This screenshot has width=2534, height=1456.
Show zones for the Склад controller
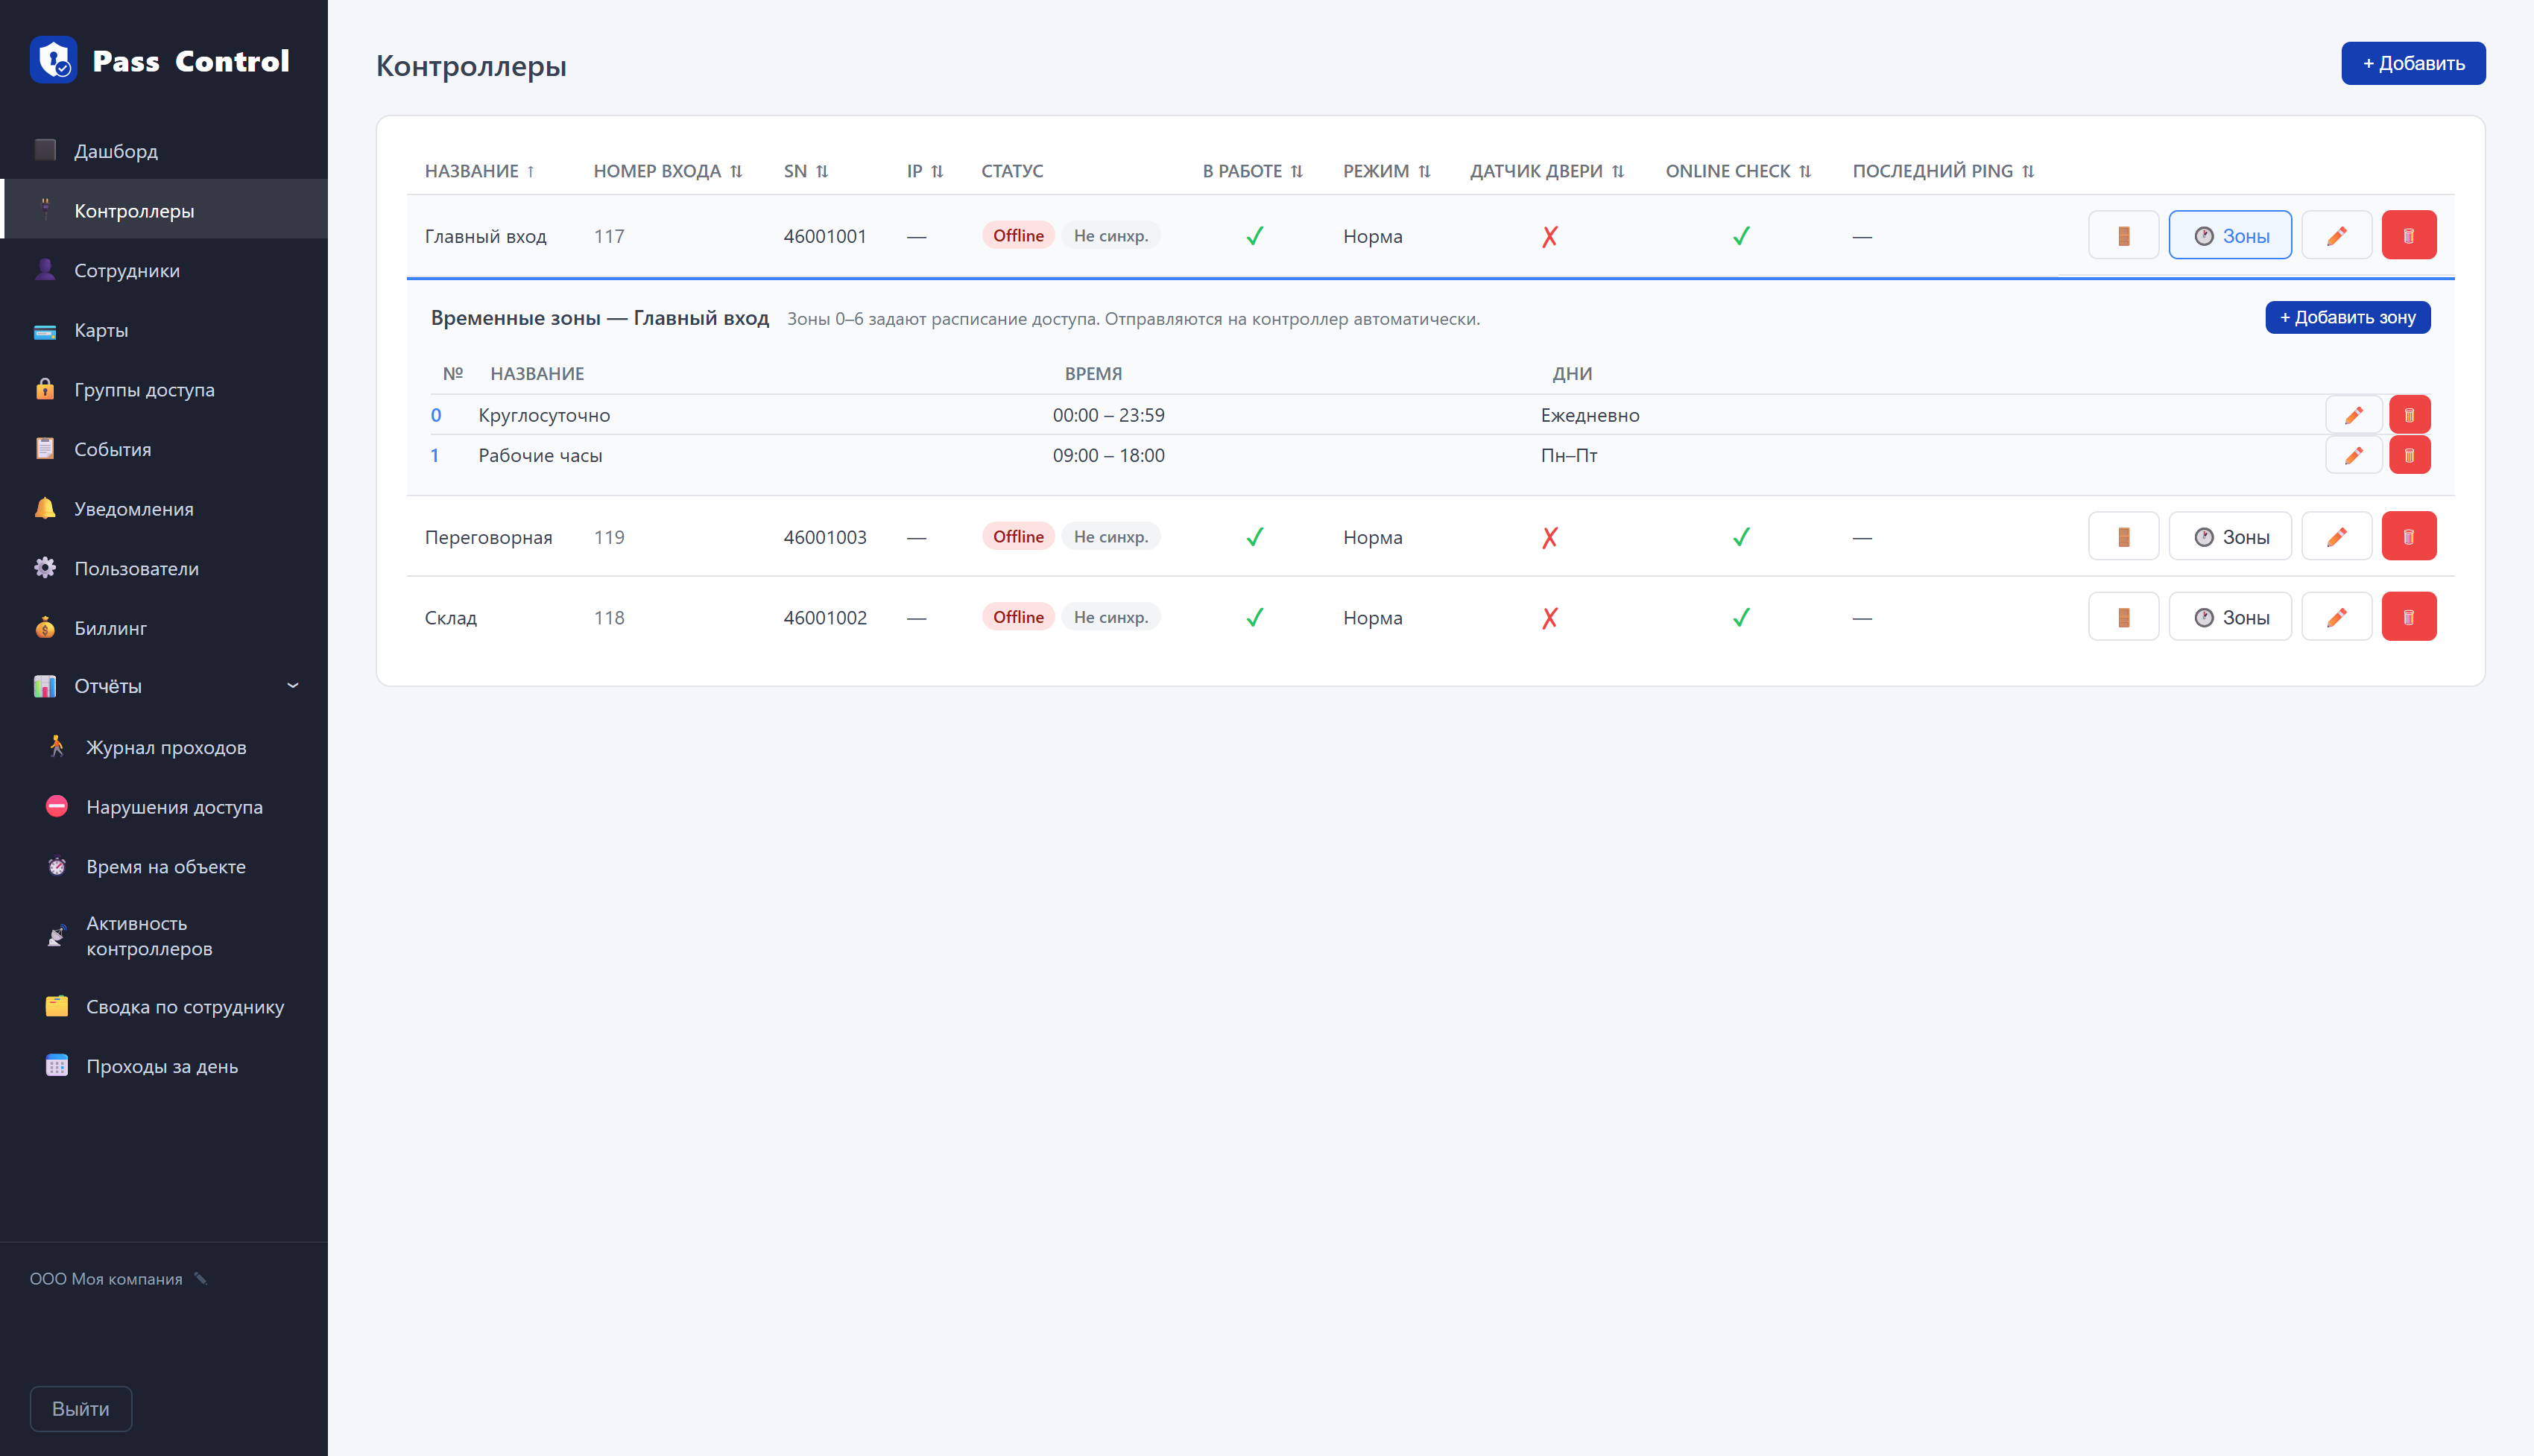click(2230, 617)
